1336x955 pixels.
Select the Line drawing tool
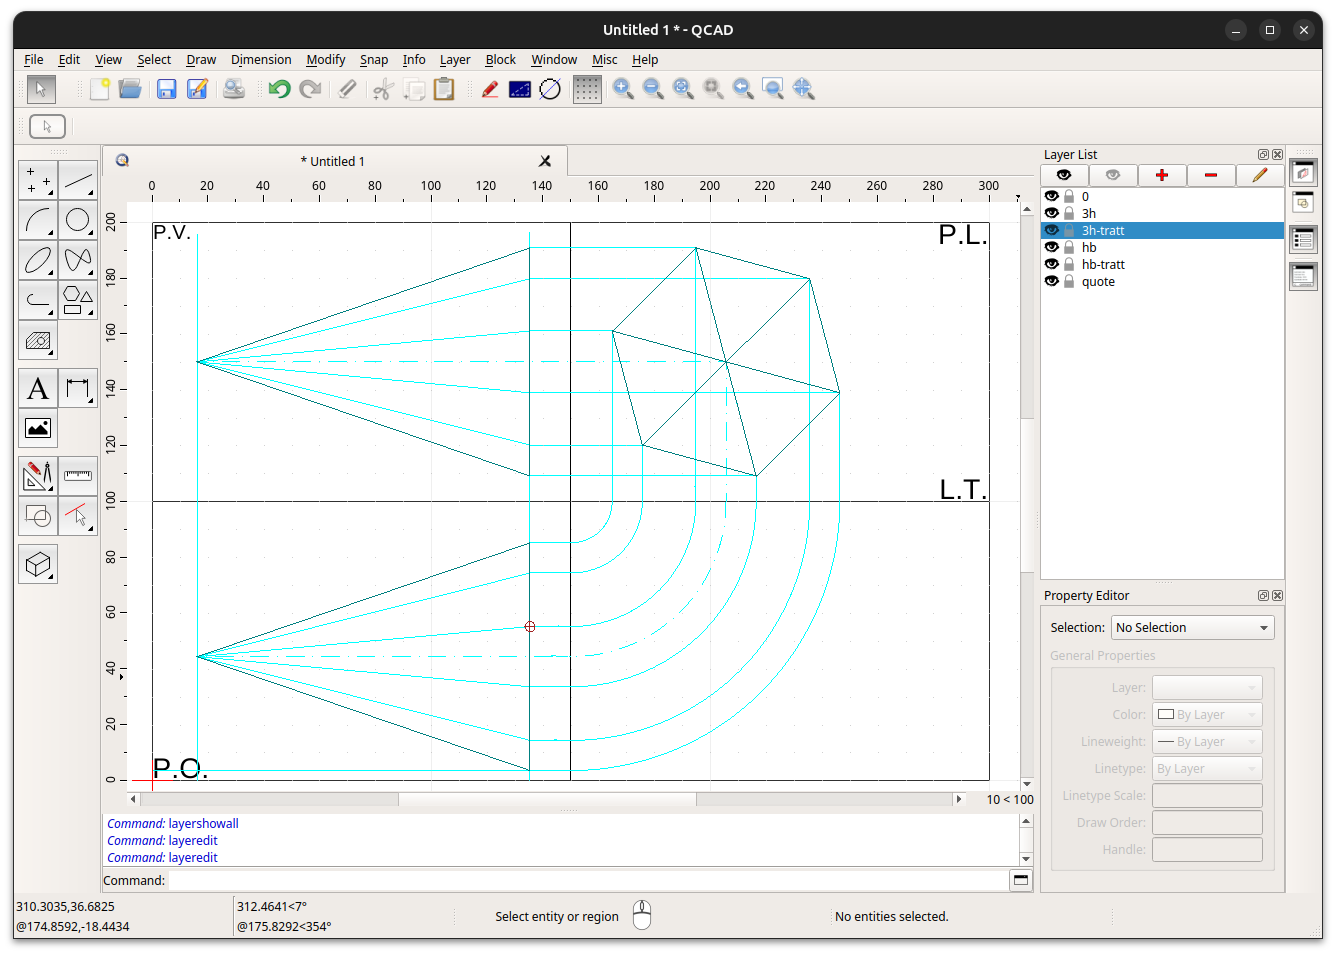click(78, 181)
